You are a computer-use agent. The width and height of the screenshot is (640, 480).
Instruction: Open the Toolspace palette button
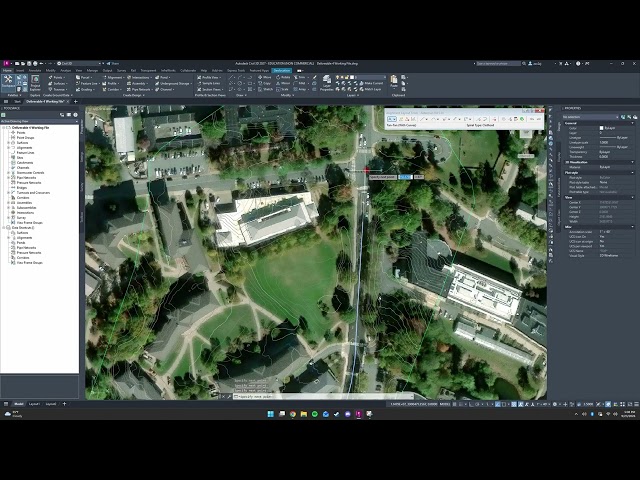tap(8, 82)
